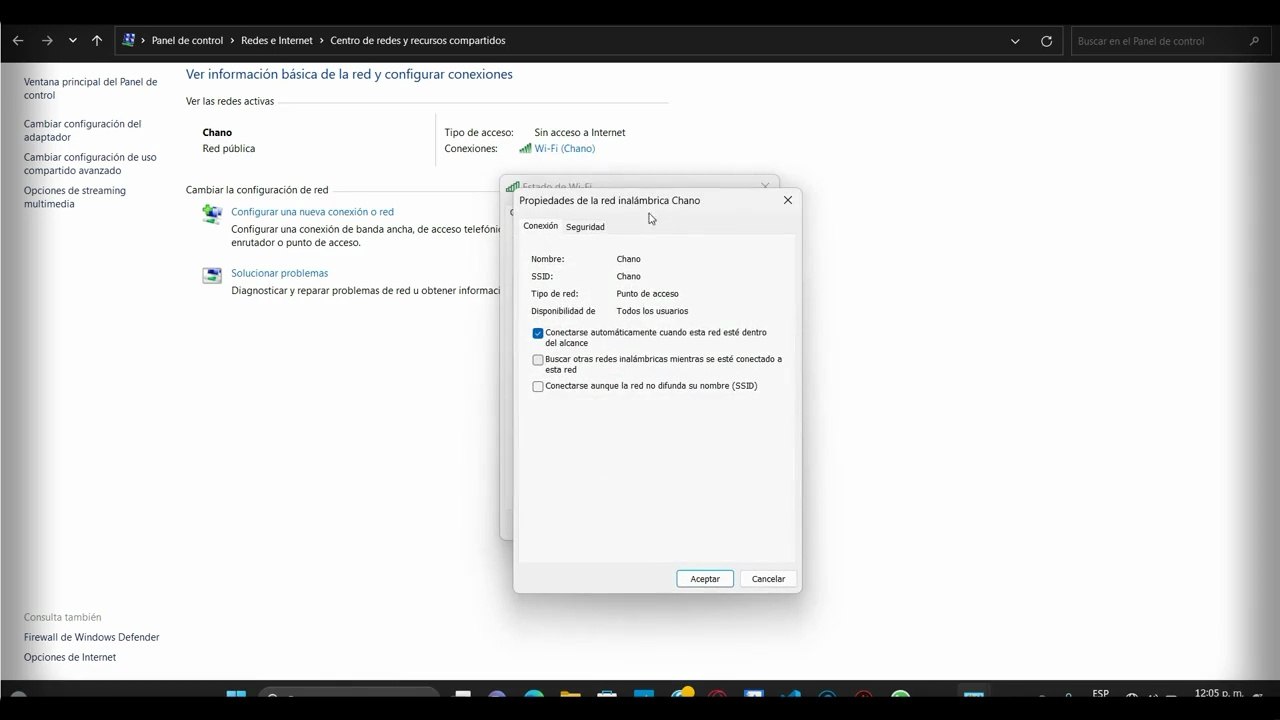Open Panel de control breadcrumb

pos(187,41)
